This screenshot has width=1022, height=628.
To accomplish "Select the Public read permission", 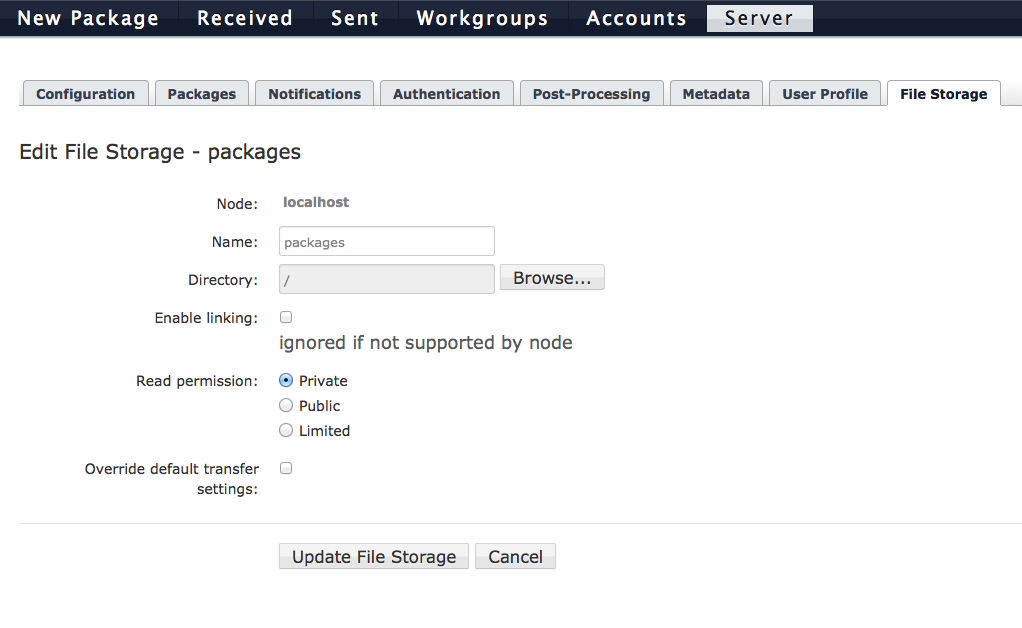I will (286, 405).
